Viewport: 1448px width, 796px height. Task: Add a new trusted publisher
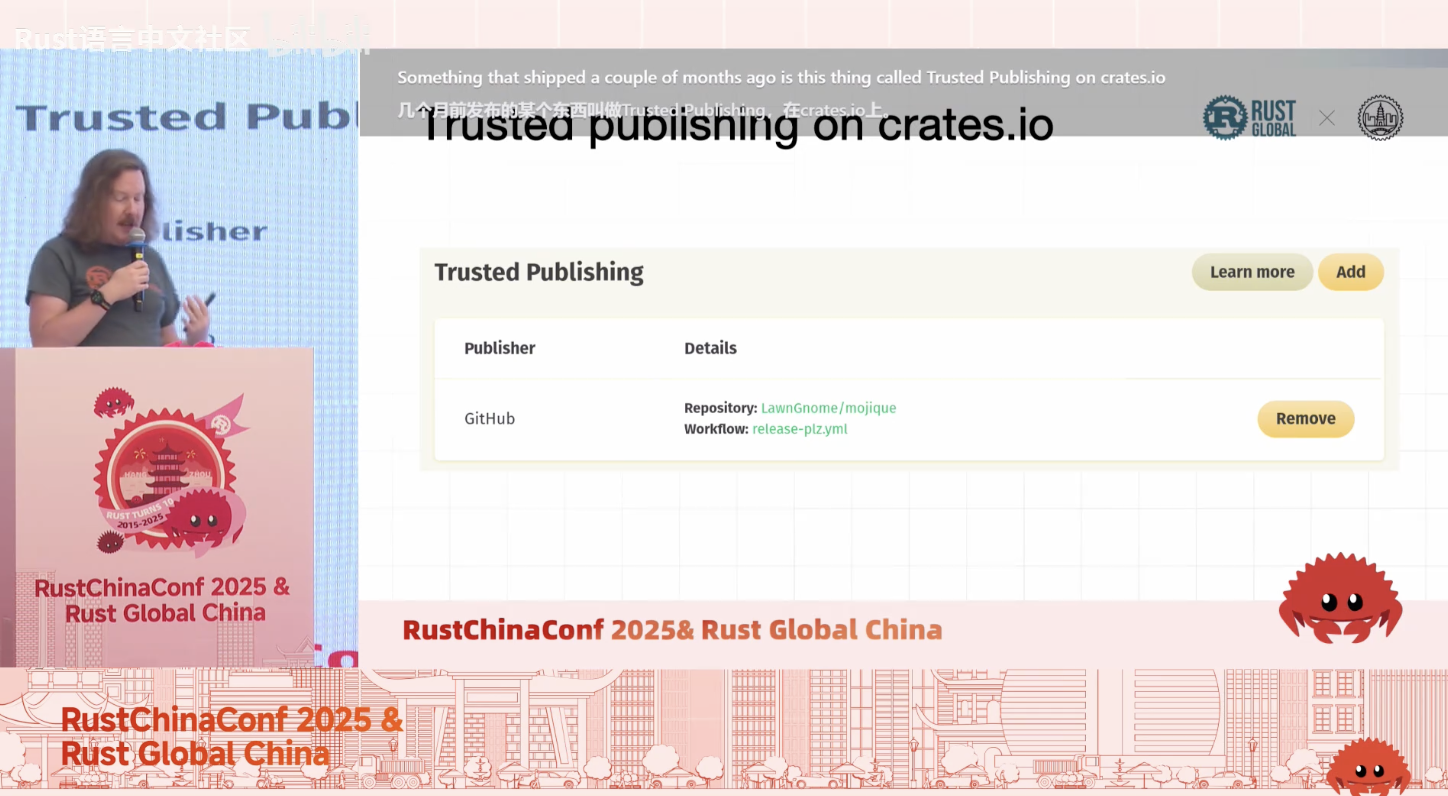pyautogui.click(x=1351, y=272)
